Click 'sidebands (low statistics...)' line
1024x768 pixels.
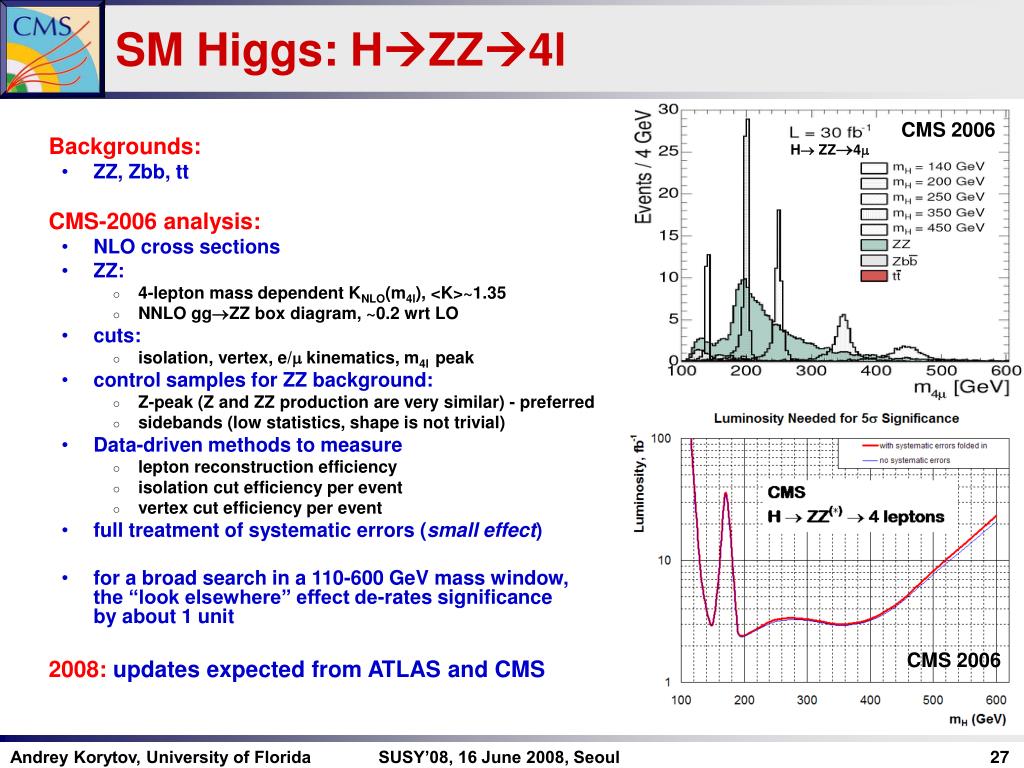(321, 423)
